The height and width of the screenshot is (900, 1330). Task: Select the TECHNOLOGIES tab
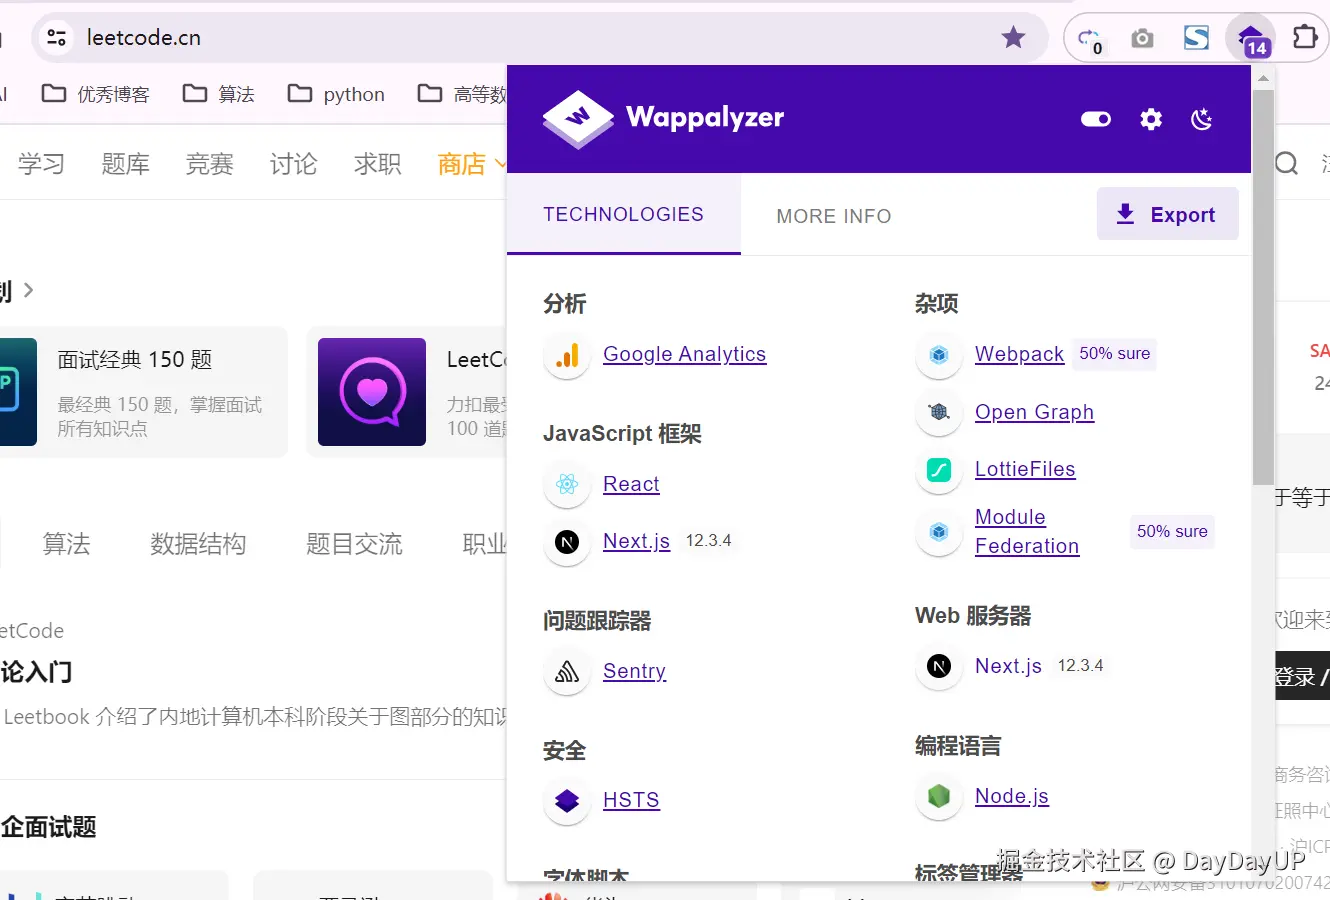623,214
